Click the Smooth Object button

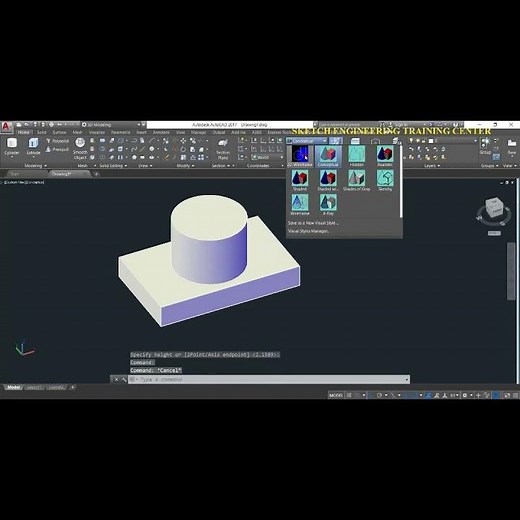[x=80, y=148]
